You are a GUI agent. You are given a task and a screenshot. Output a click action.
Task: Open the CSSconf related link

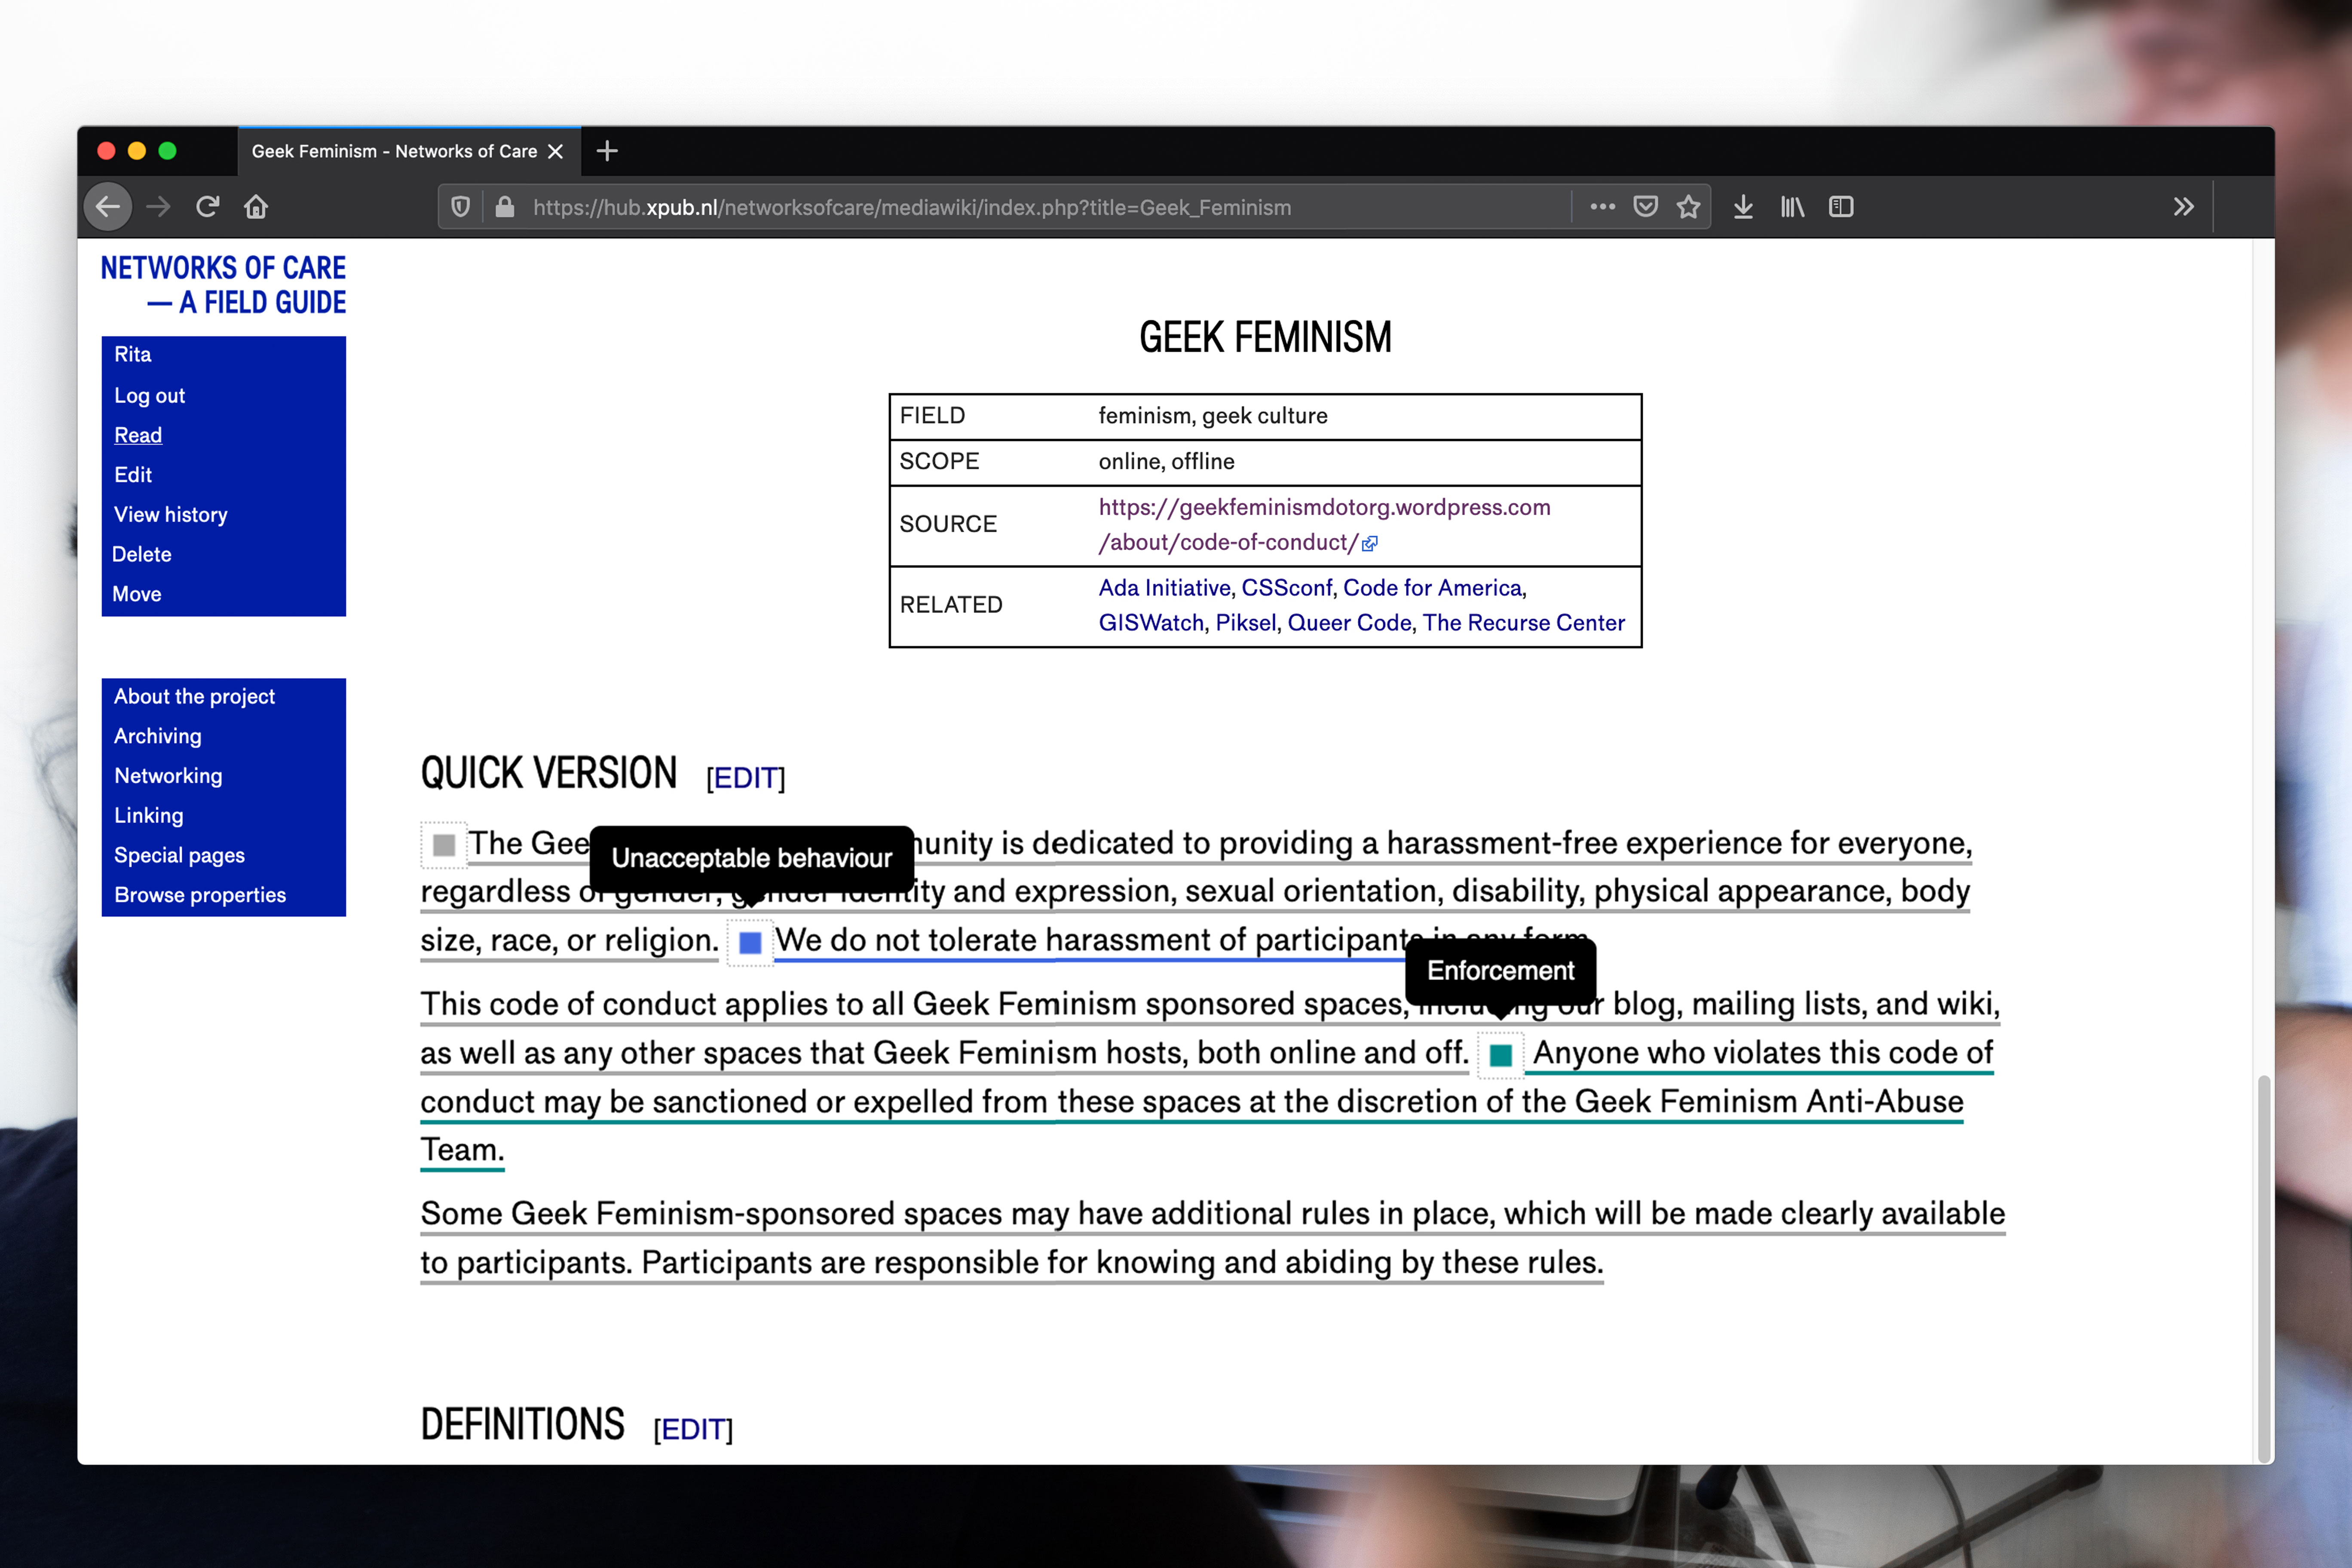1286,588
